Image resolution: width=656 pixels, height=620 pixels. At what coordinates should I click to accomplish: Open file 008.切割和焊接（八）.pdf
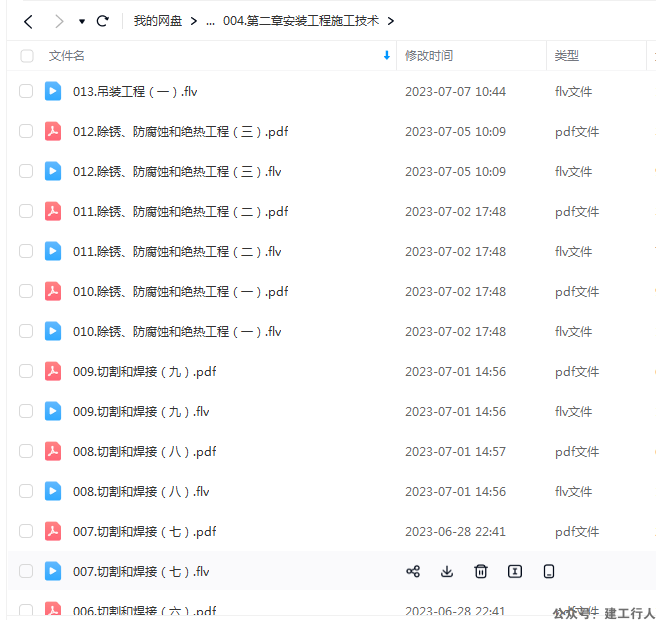coord(144,452)
